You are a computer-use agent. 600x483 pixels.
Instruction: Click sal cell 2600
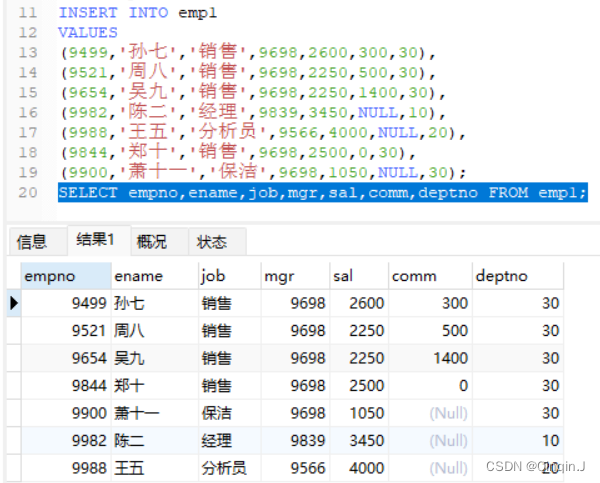pos(359,303)
